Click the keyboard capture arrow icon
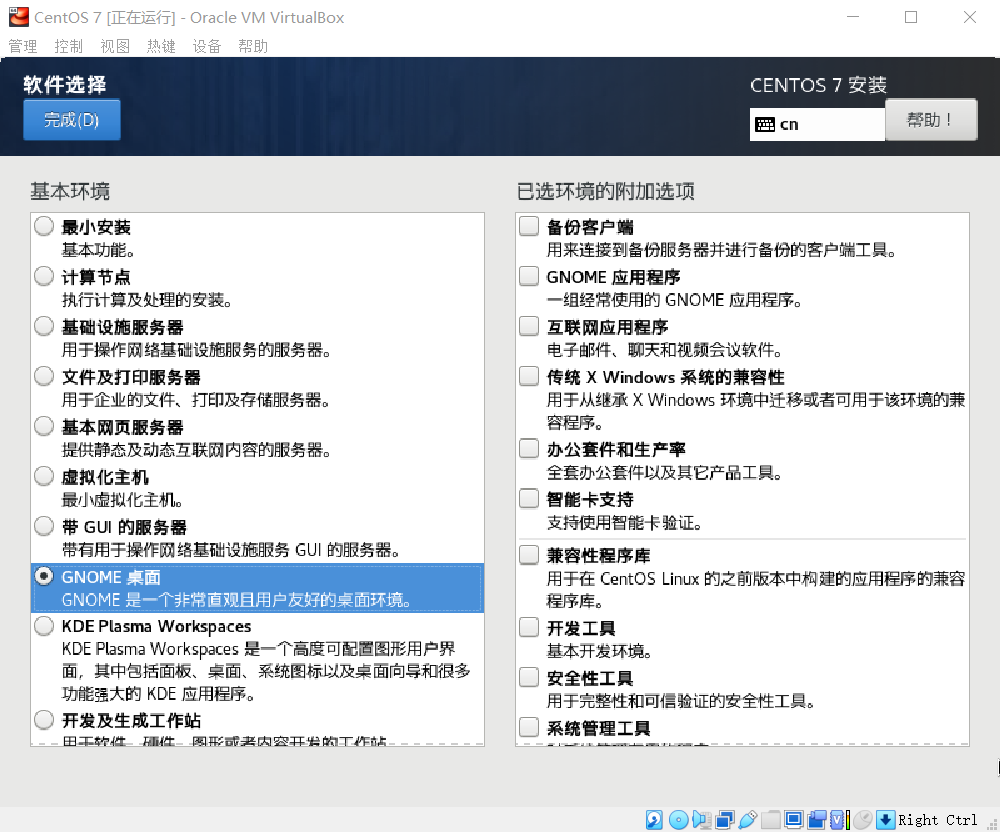Image resolution: width=1000 pixels, height=832 pixels. coord(885,819)
